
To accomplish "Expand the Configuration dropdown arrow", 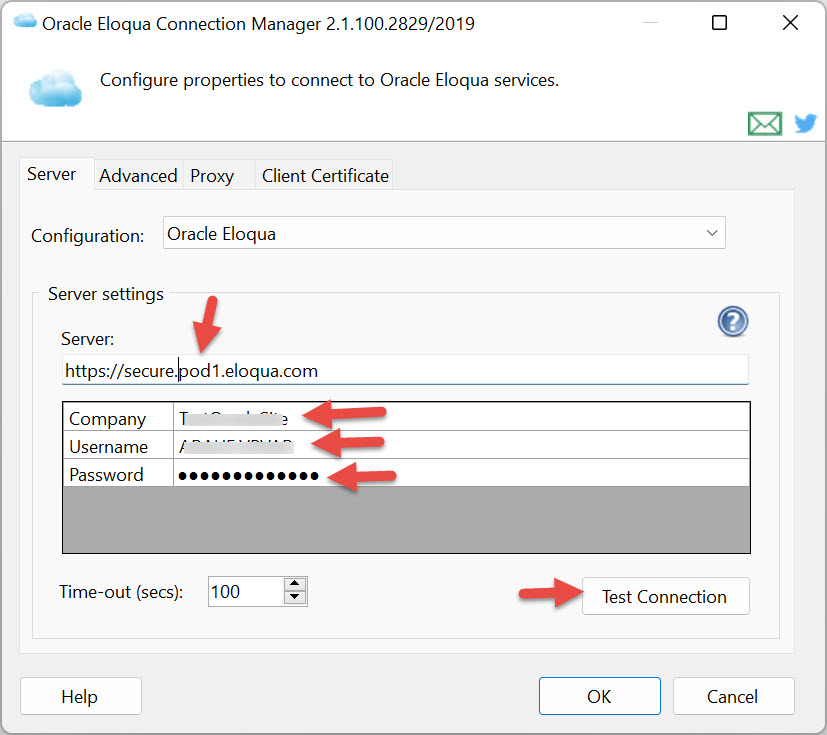I will pyautogui.click(x=711, y=233).
